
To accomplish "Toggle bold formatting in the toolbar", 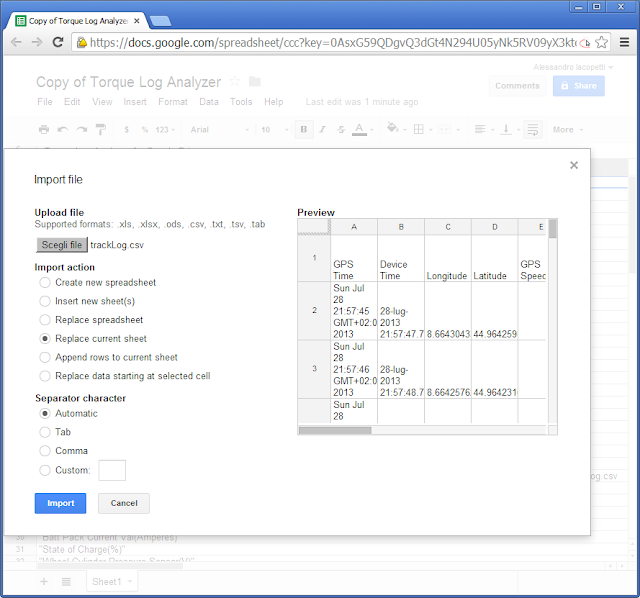I will point(304,129).
